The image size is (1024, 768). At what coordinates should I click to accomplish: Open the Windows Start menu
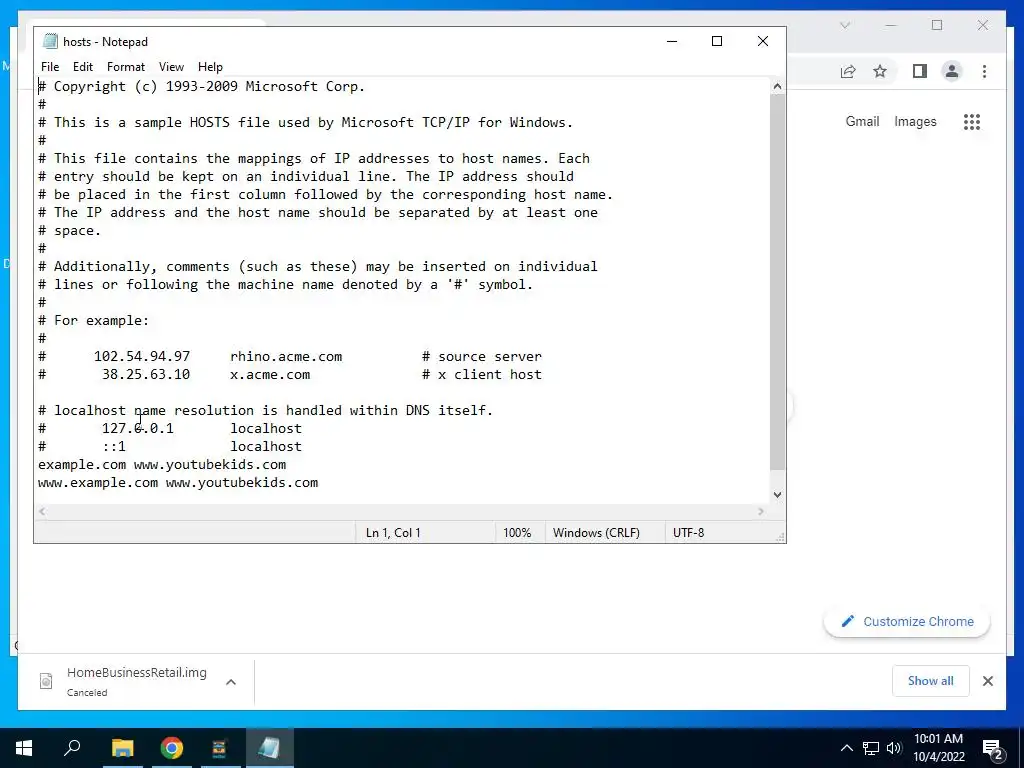[24, 748]
